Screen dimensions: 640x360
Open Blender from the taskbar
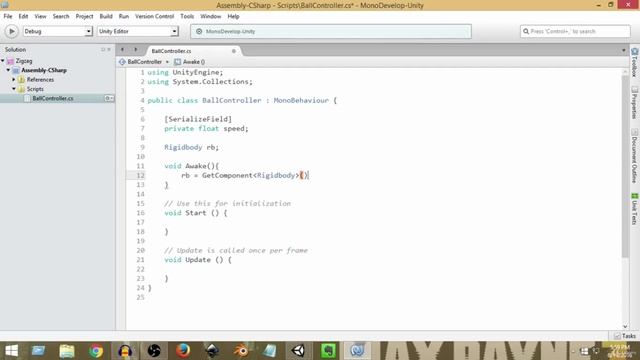pyautogui.click(x=241, y=351)
